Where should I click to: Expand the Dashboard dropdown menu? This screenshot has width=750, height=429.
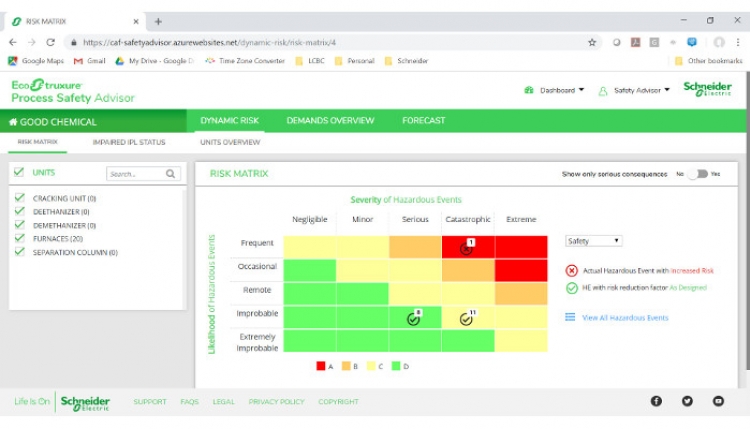coord(554,90)
